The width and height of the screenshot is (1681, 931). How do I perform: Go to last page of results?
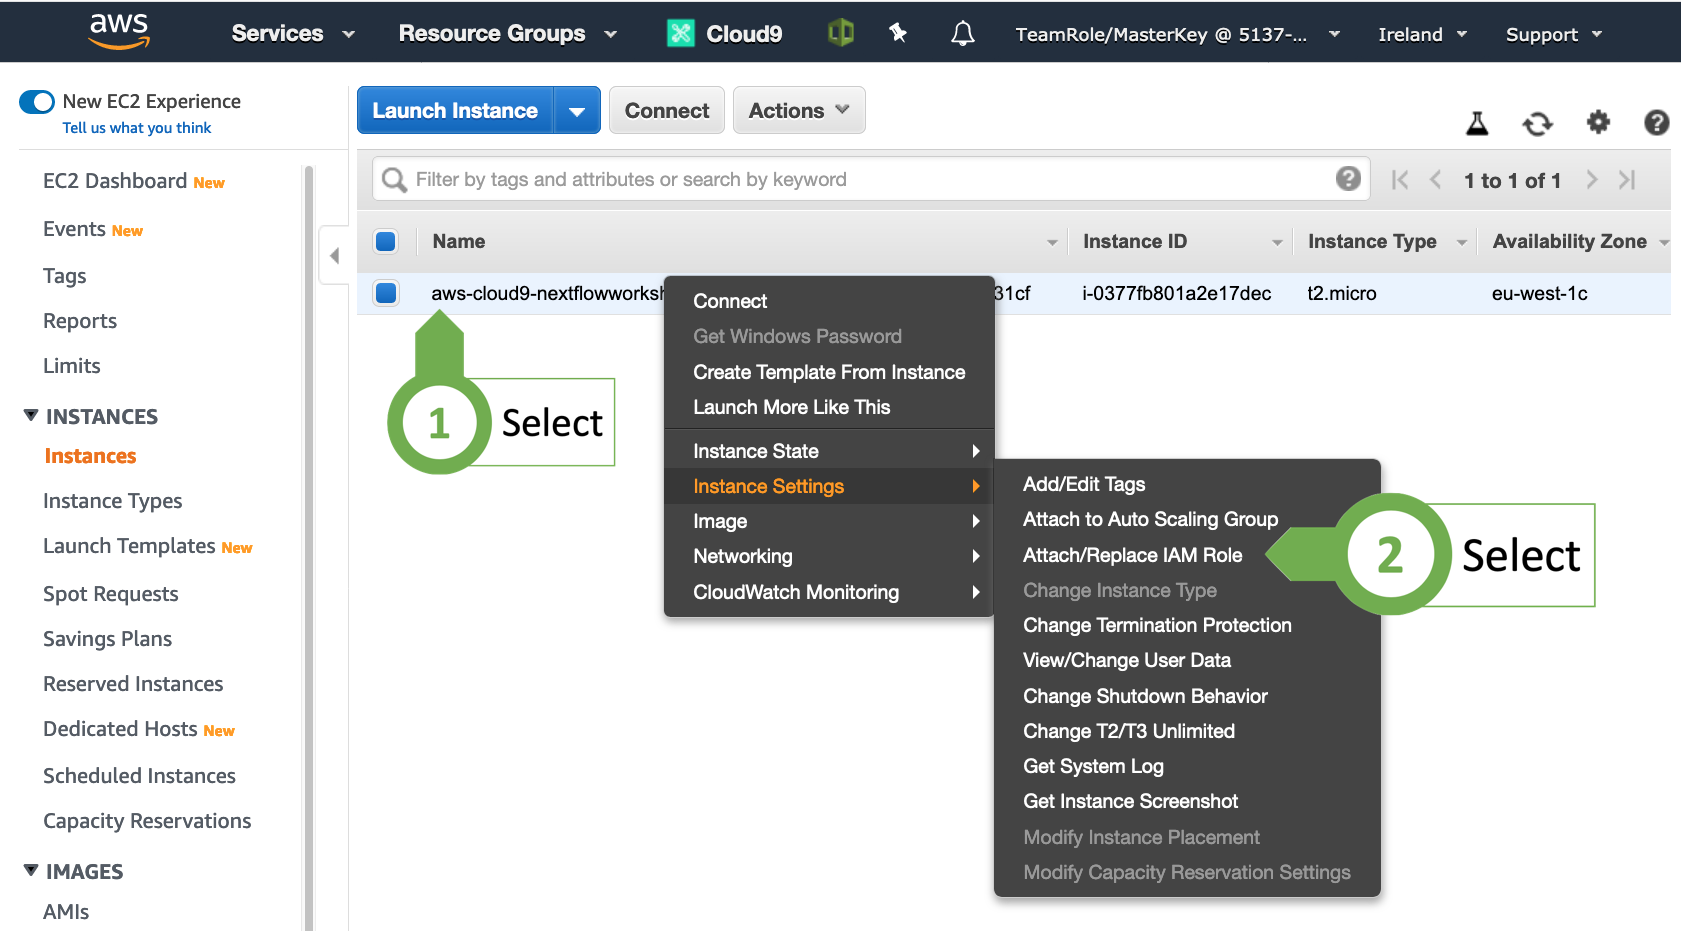coord(1627,180)
